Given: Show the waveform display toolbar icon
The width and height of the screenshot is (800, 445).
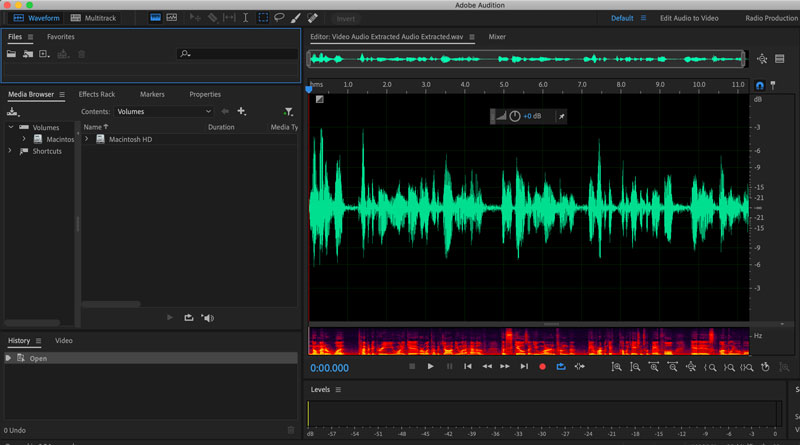Looking at the screenshot, I should click(156, 18).
